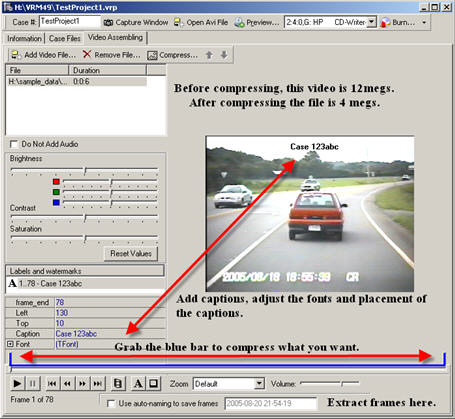Screen dimensions: 455x419
Task: Click the Play button
Action: point(17,384)
